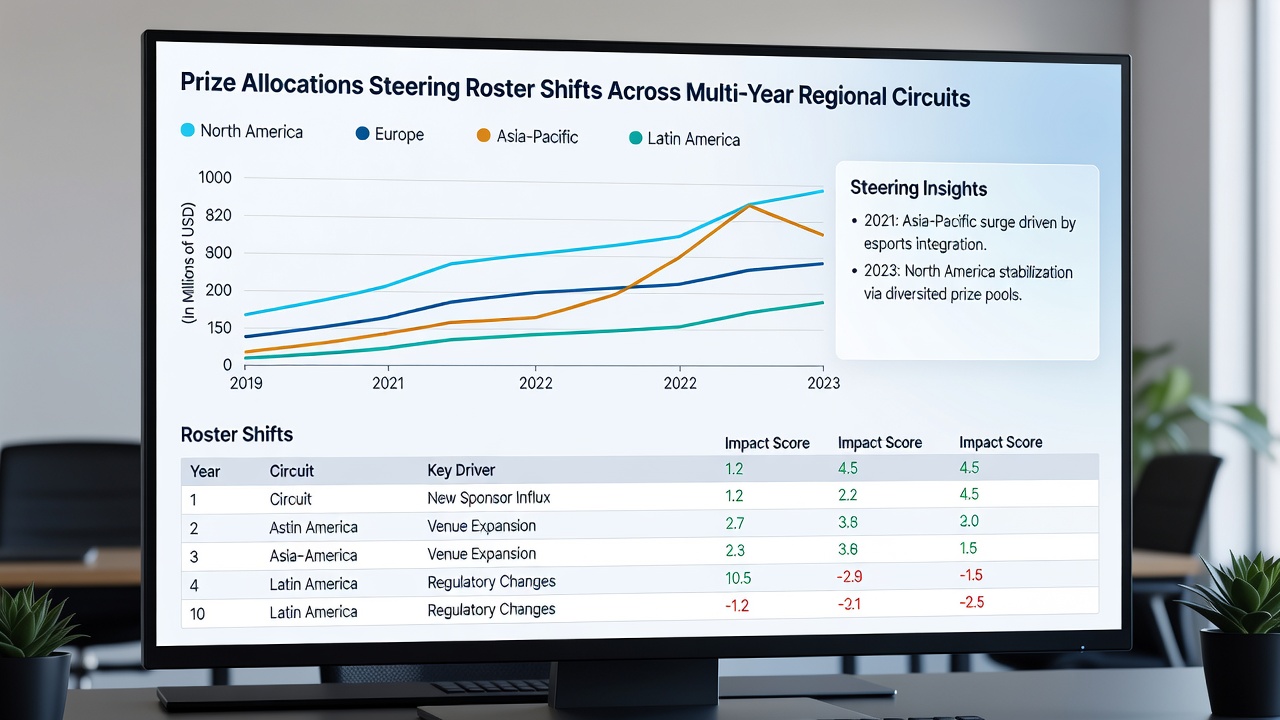Click the 10.5 impact score cell

click(x=740, y=579)
